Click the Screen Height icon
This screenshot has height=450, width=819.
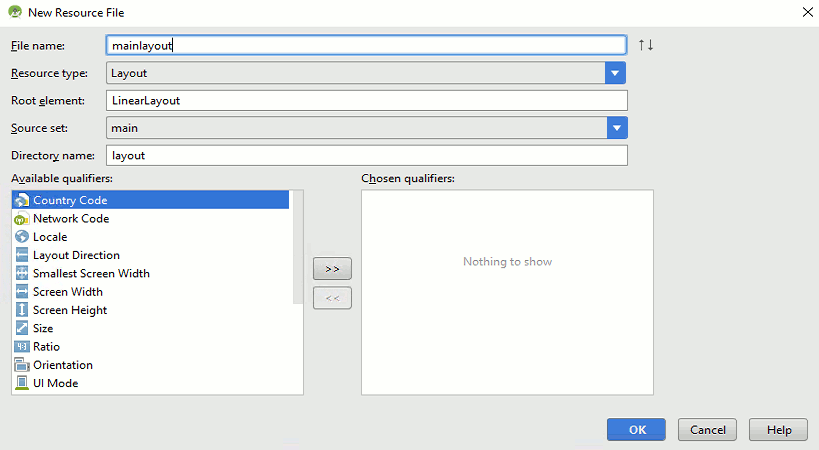tap(21, 310)
